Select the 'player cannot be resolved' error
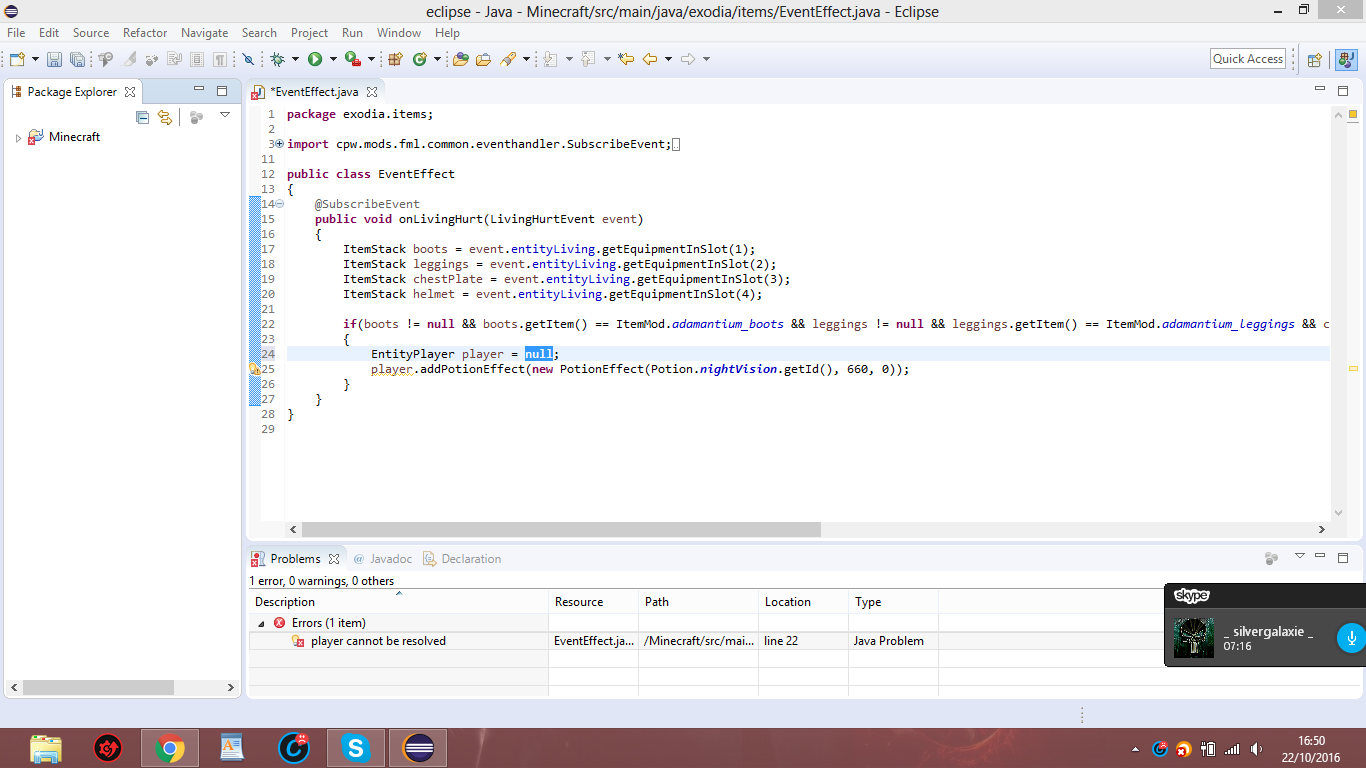The image size is (1366, 768). 378,641
